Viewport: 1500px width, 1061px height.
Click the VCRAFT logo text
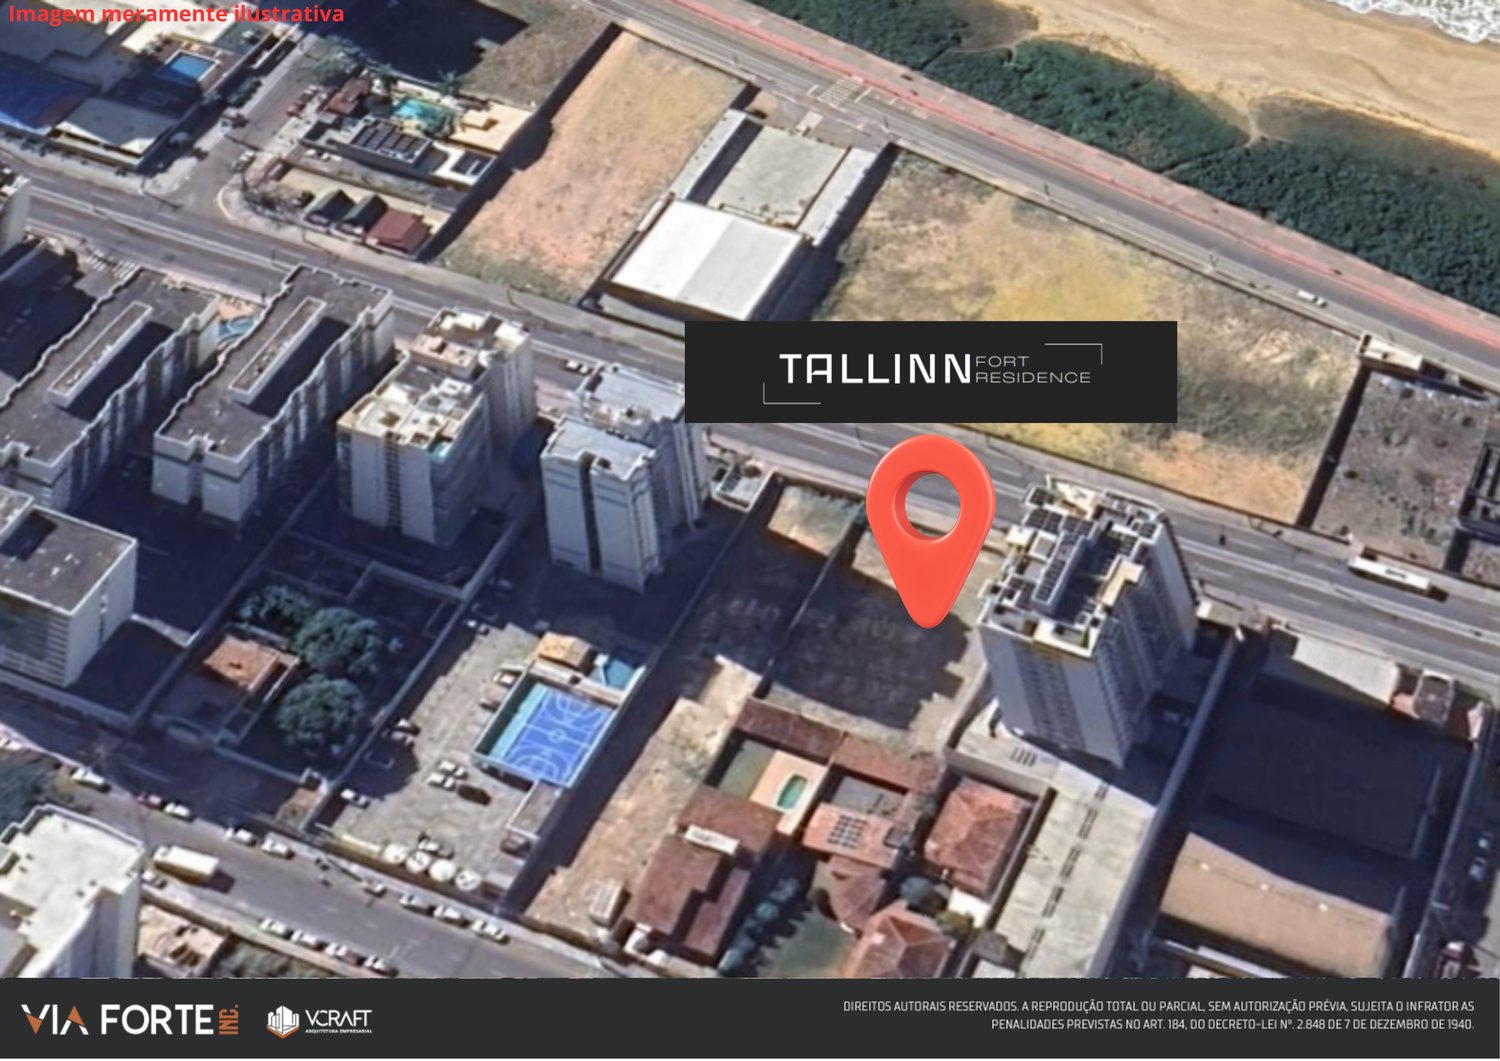[x=338, y=1020]
